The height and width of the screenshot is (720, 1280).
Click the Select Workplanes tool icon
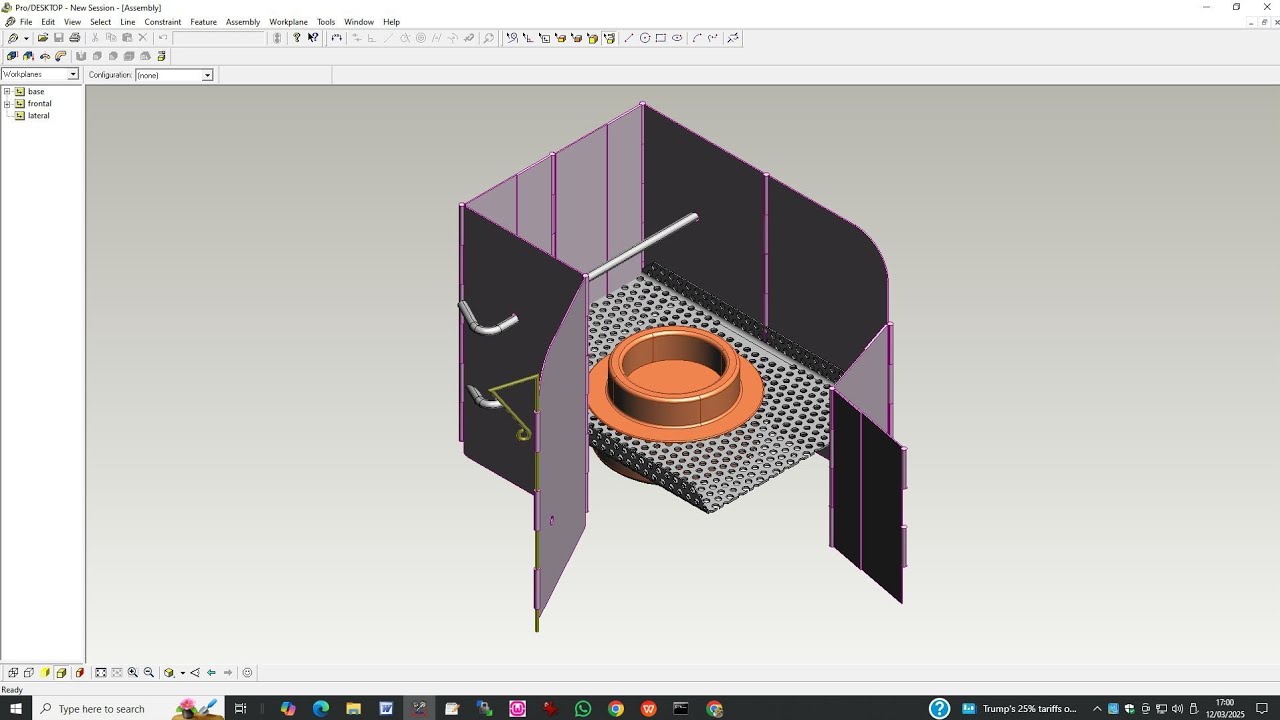tap(544, 38)
